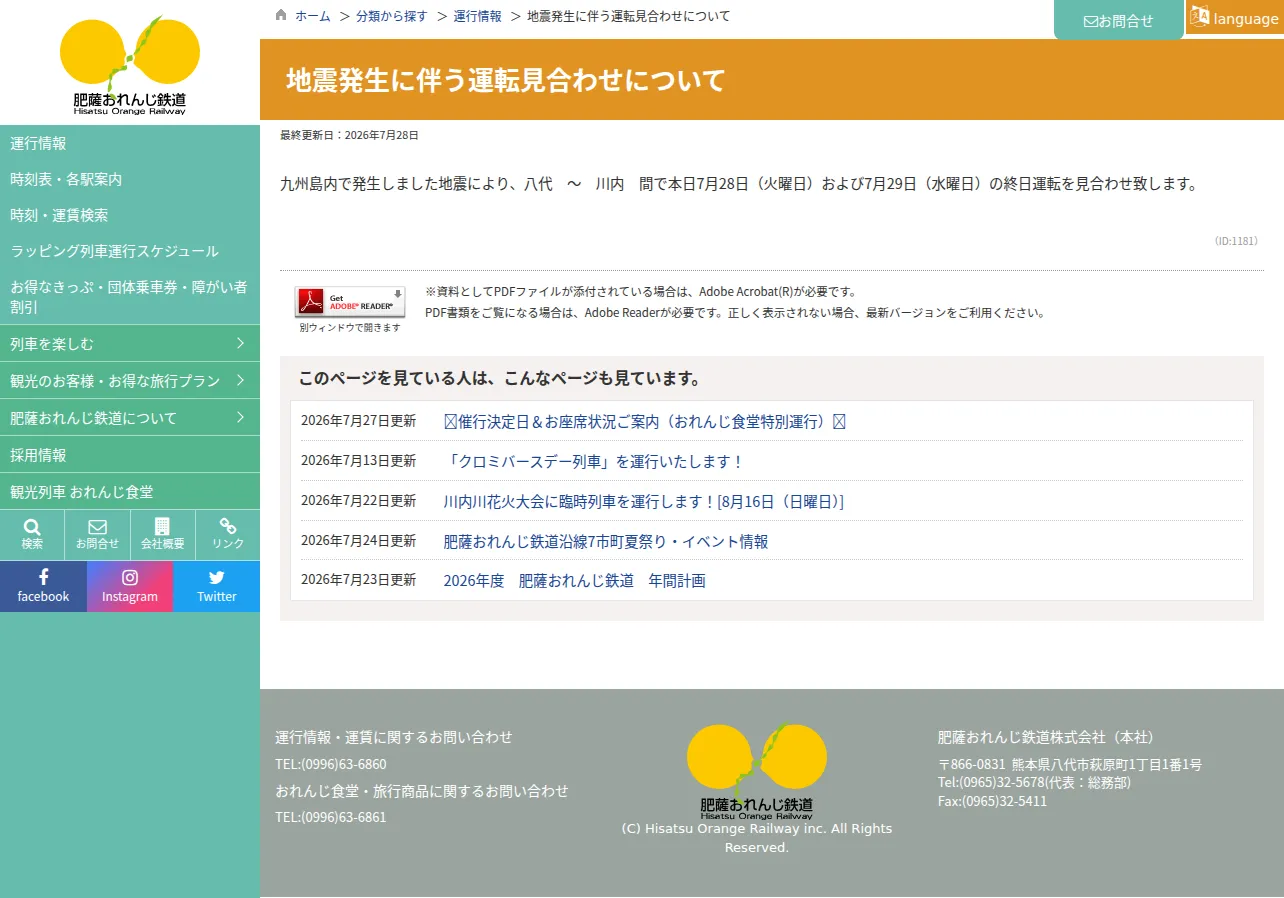Click footer TEL:(0996)63-6861 number
Viewport: 1284px width, 898px height.
pos(331,817)
